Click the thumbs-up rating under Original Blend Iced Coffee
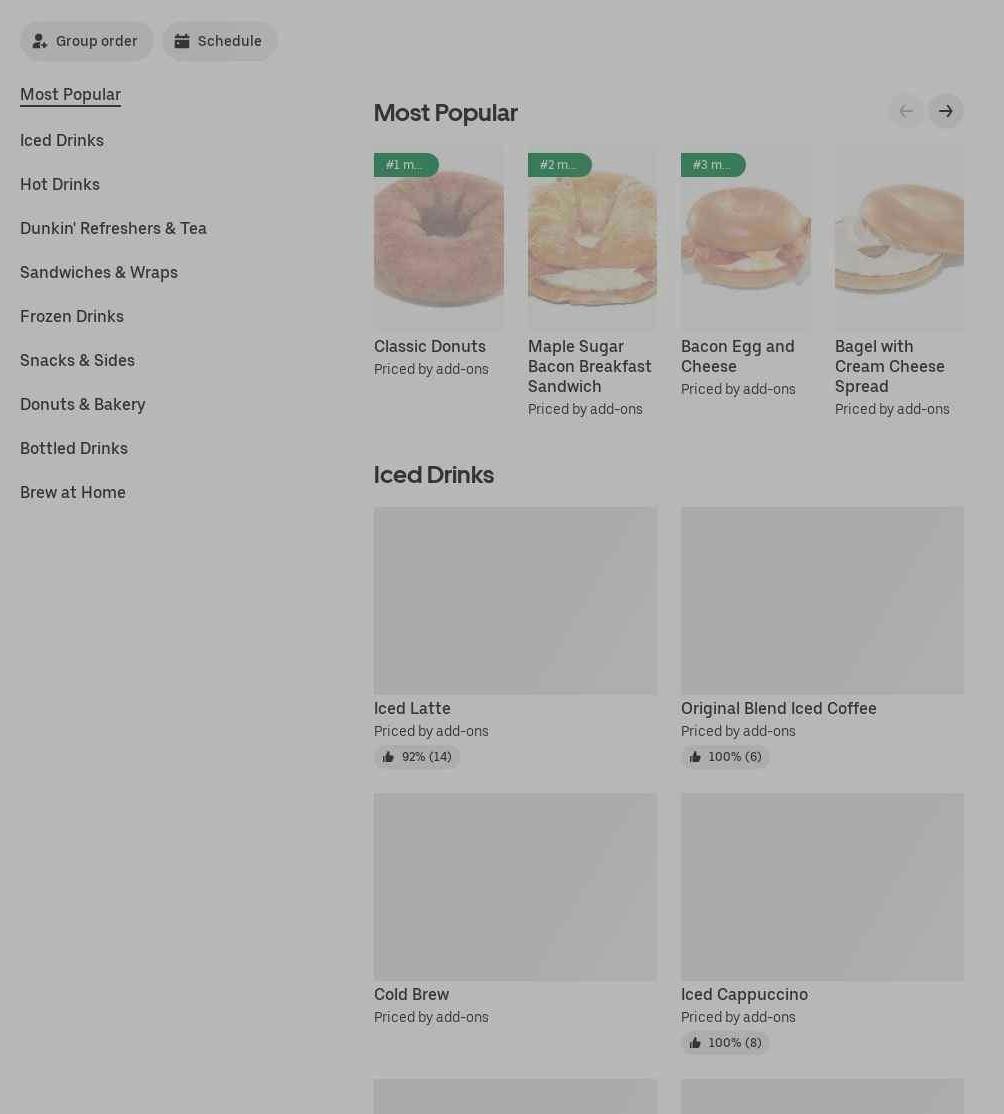 (725, 757)
